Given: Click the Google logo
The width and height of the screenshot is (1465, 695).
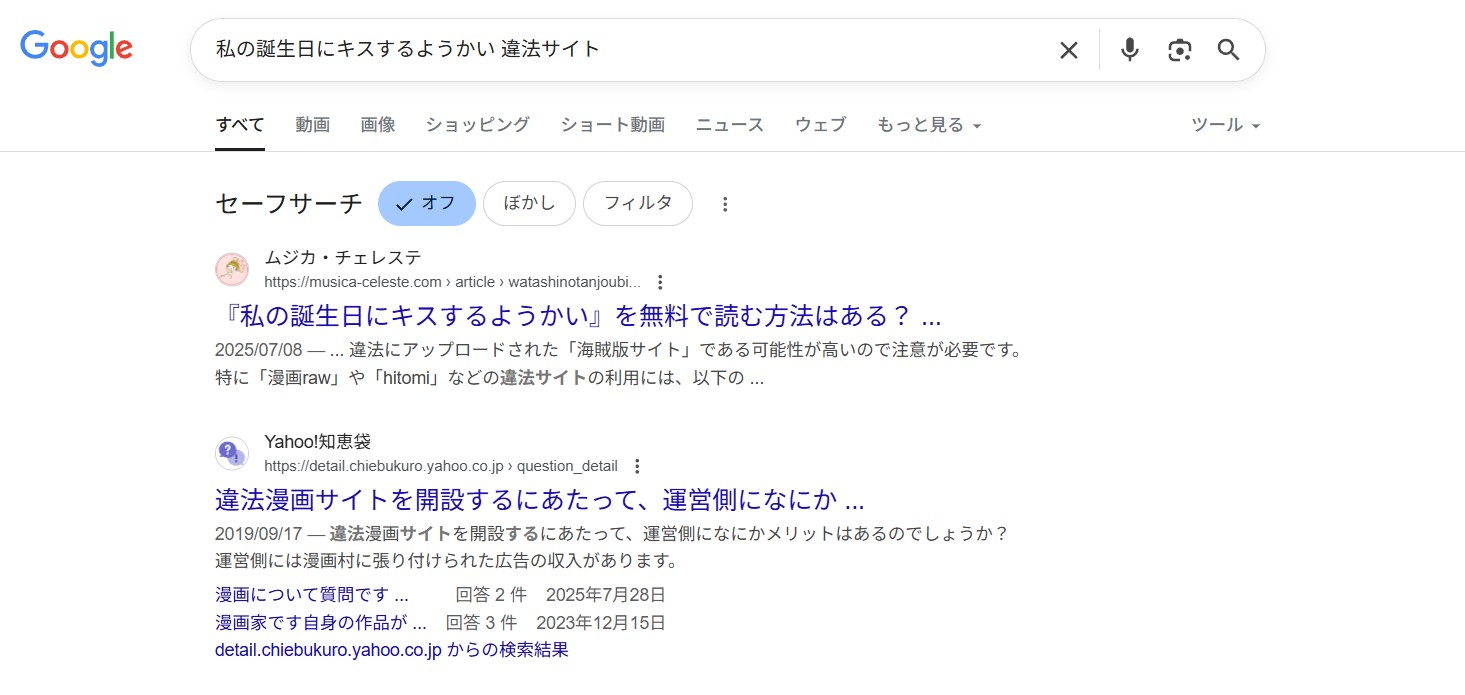Looking at the screenshot, I should pyautogui.click(x=76, y=47).
